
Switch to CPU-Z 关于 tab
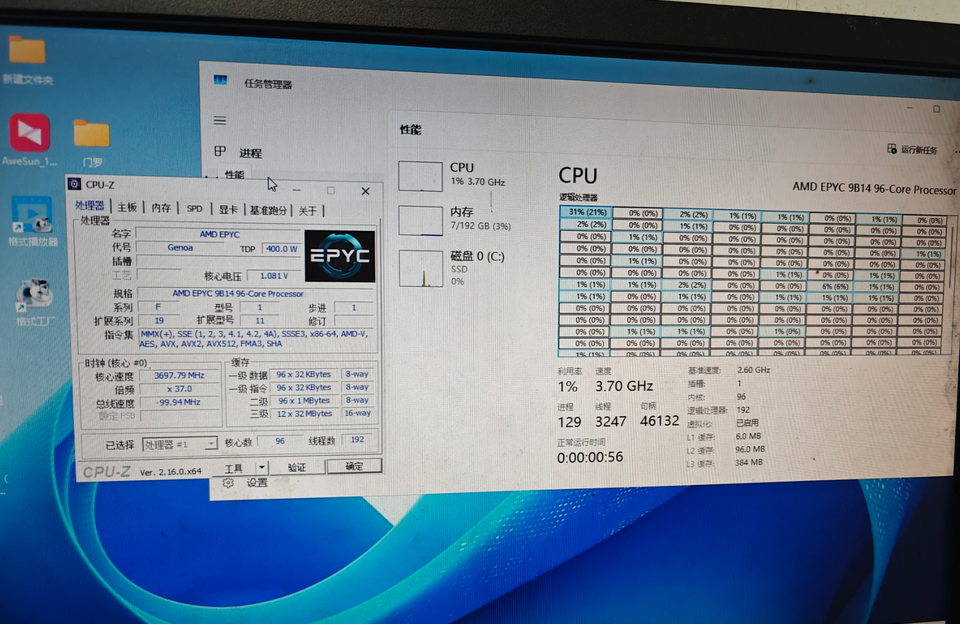coord(308,211)
